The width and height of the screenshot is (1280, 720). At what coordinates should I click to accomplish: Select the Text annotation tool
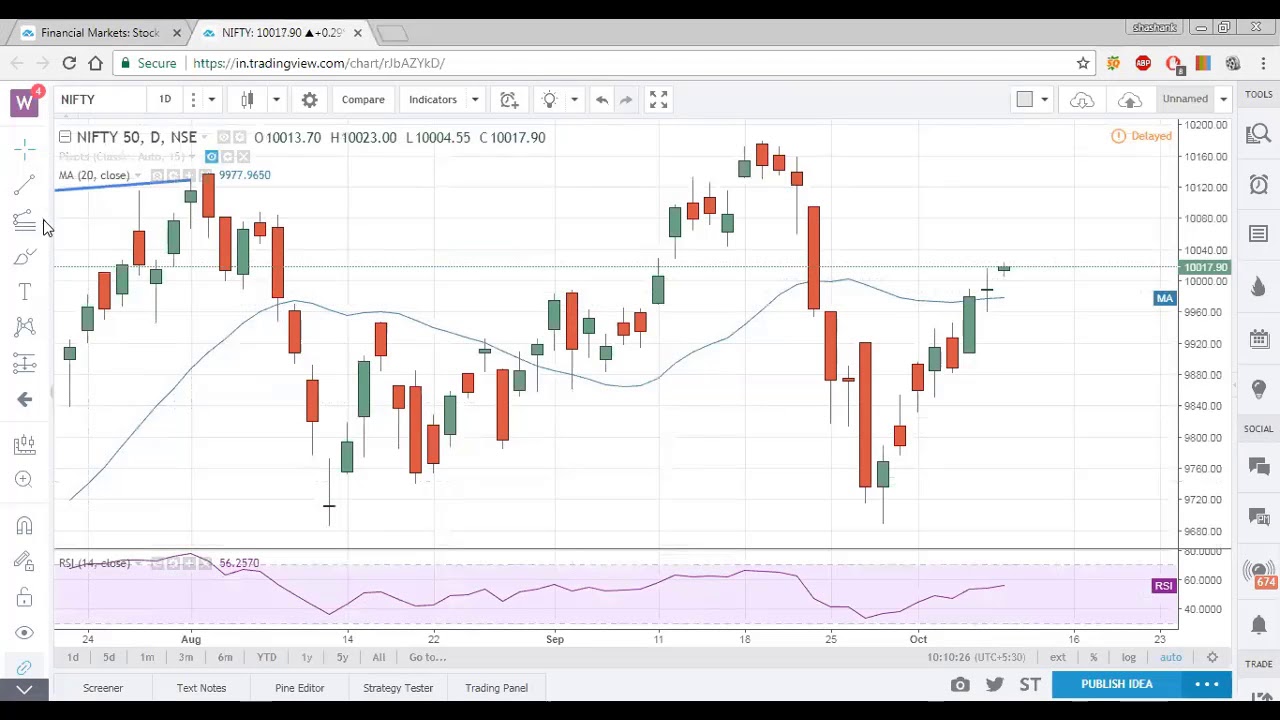(x=25, y=291)
